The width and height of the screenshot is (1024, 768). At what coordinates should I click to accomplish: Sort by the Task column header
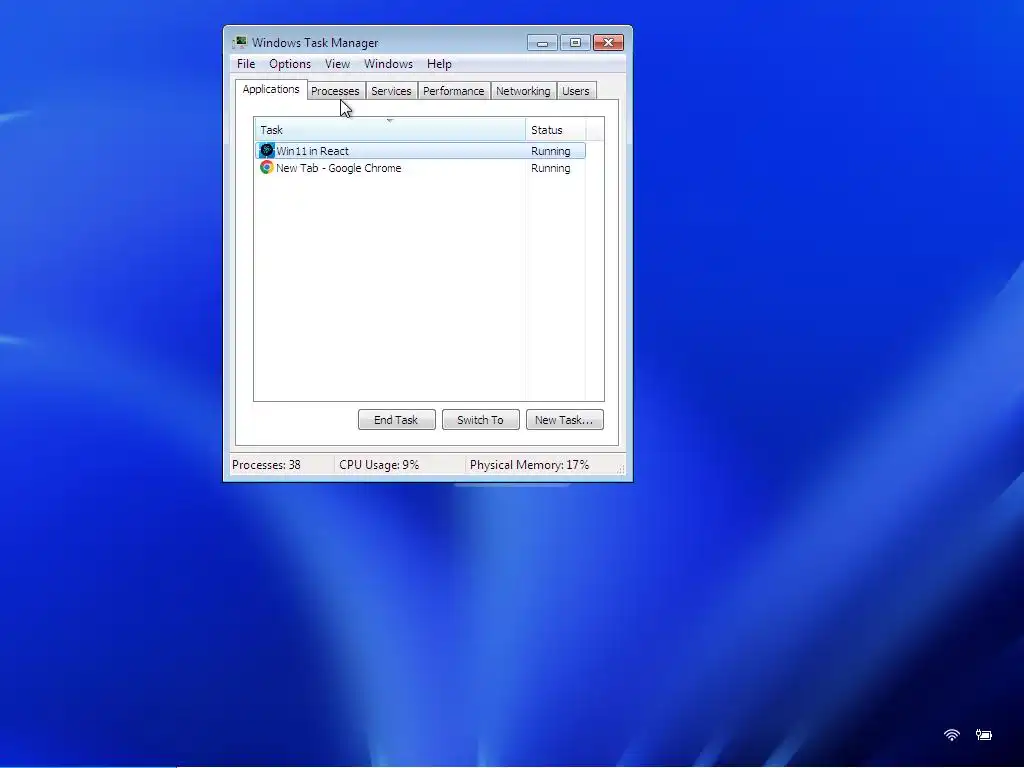[390, 130]
